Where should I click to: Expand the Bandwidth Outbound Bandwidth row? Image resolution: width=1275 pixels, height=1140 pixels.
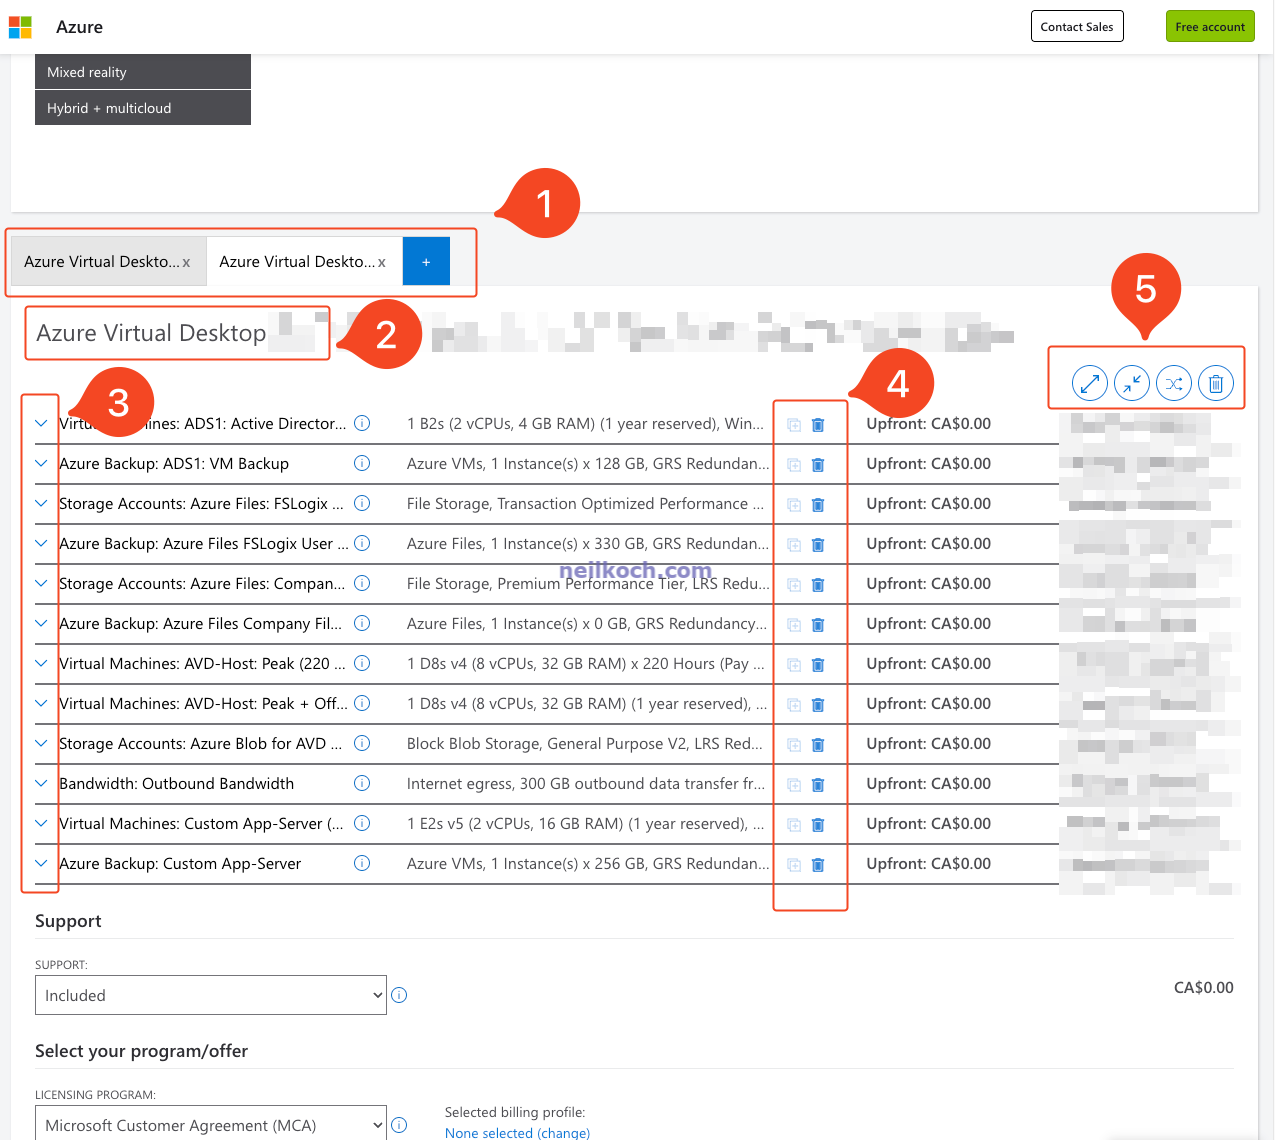click(x=41, y=783)
